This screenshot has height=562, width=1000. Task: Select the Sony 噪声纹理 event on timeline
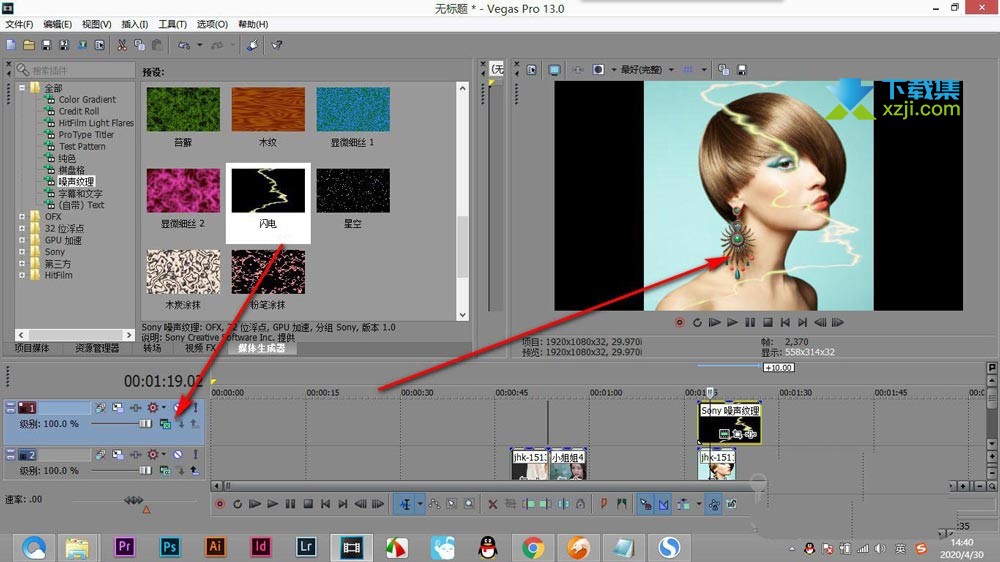pos(730,422)
